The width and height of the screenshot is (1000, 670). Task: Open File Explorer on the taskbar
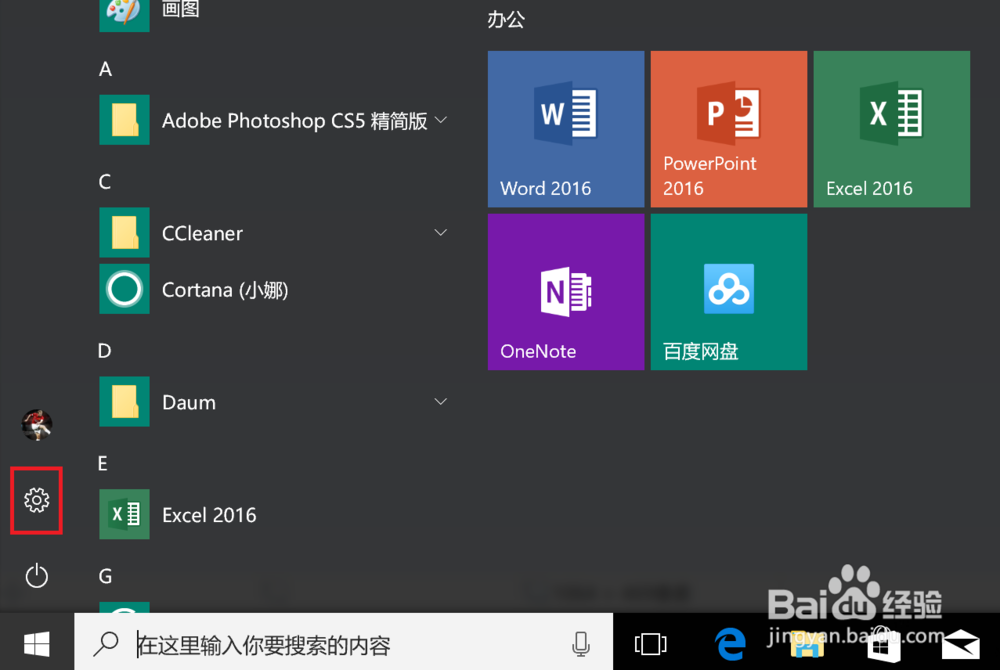807,645
